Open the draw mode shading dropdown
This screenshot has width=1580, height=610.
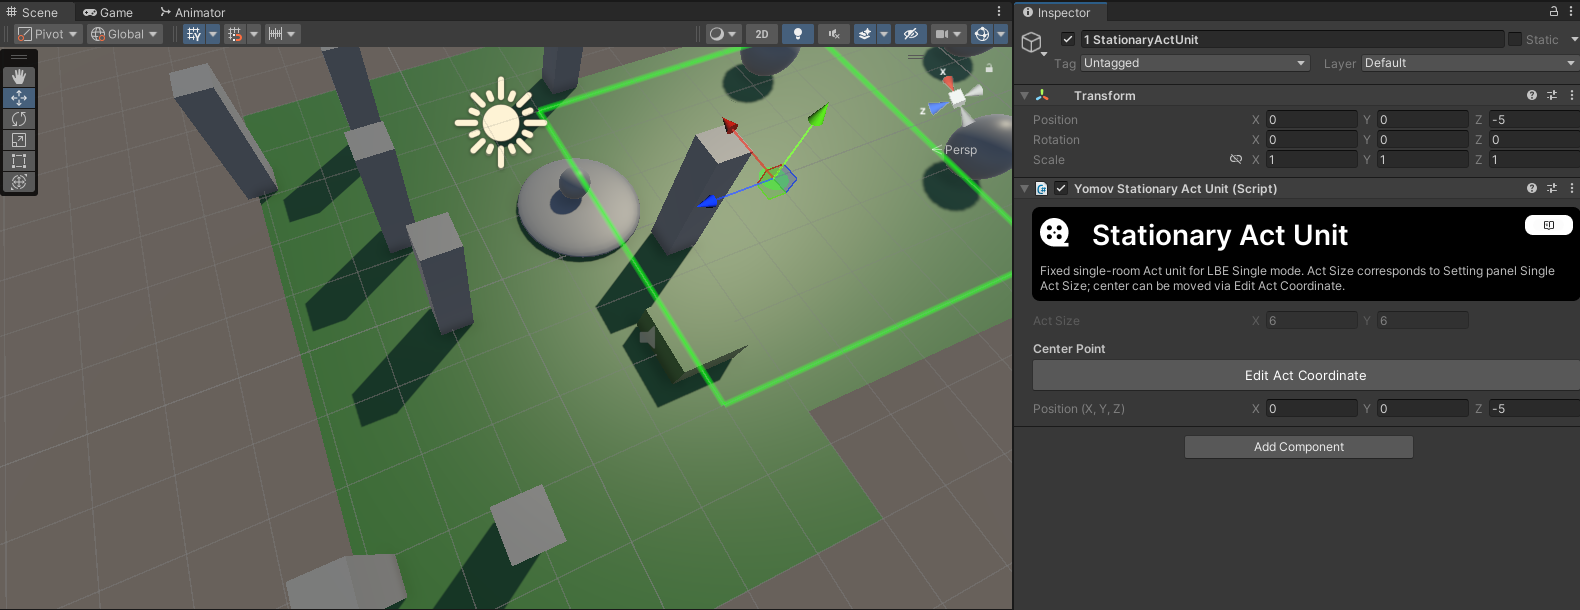pos(723,34)
